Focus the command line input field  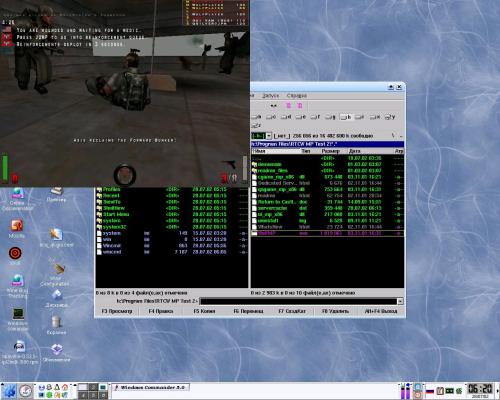coord(299,301)
